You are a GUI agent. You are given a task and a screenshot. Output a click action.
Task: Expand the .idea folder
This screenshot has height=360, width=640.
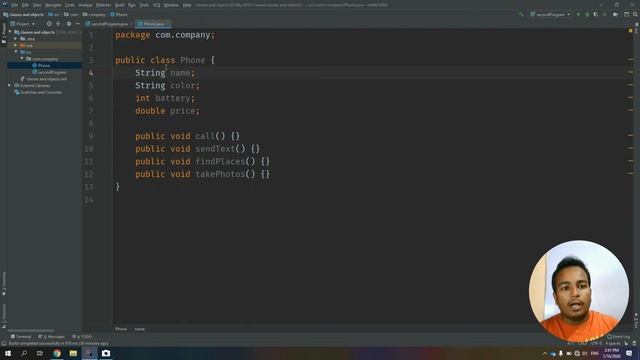pyautogui.click(x=16, y=39)
